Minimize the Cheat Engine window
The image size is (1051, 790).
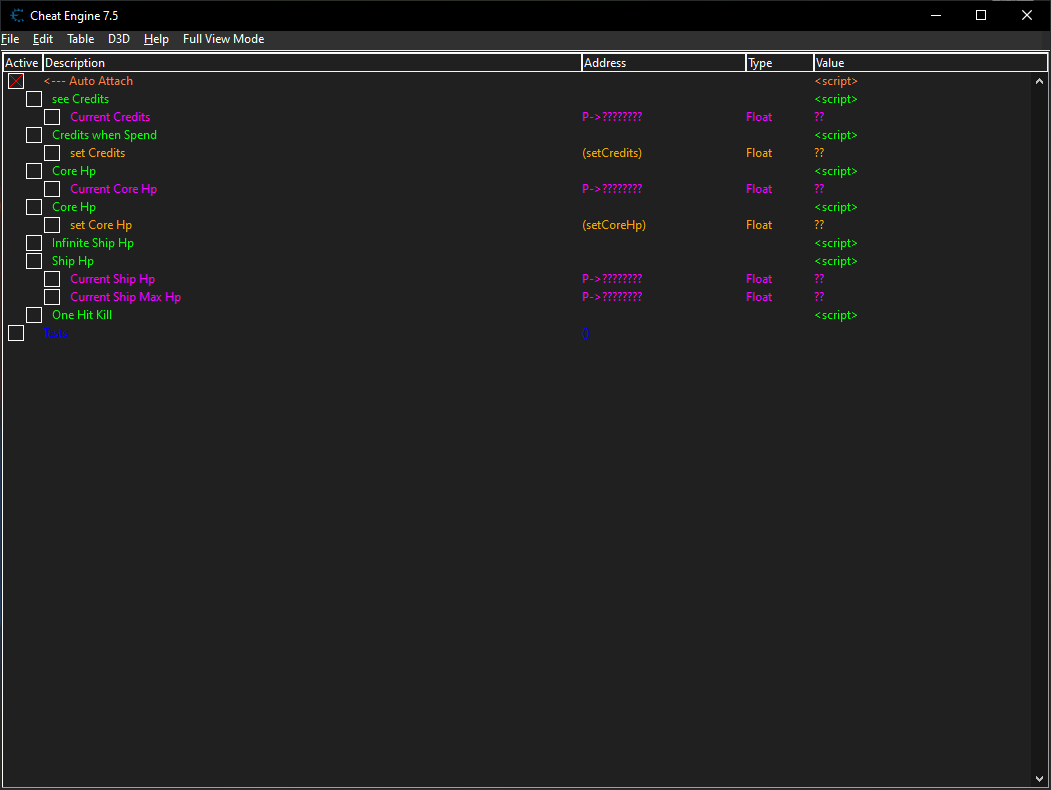pyautogui.click(x=936, y=15)
